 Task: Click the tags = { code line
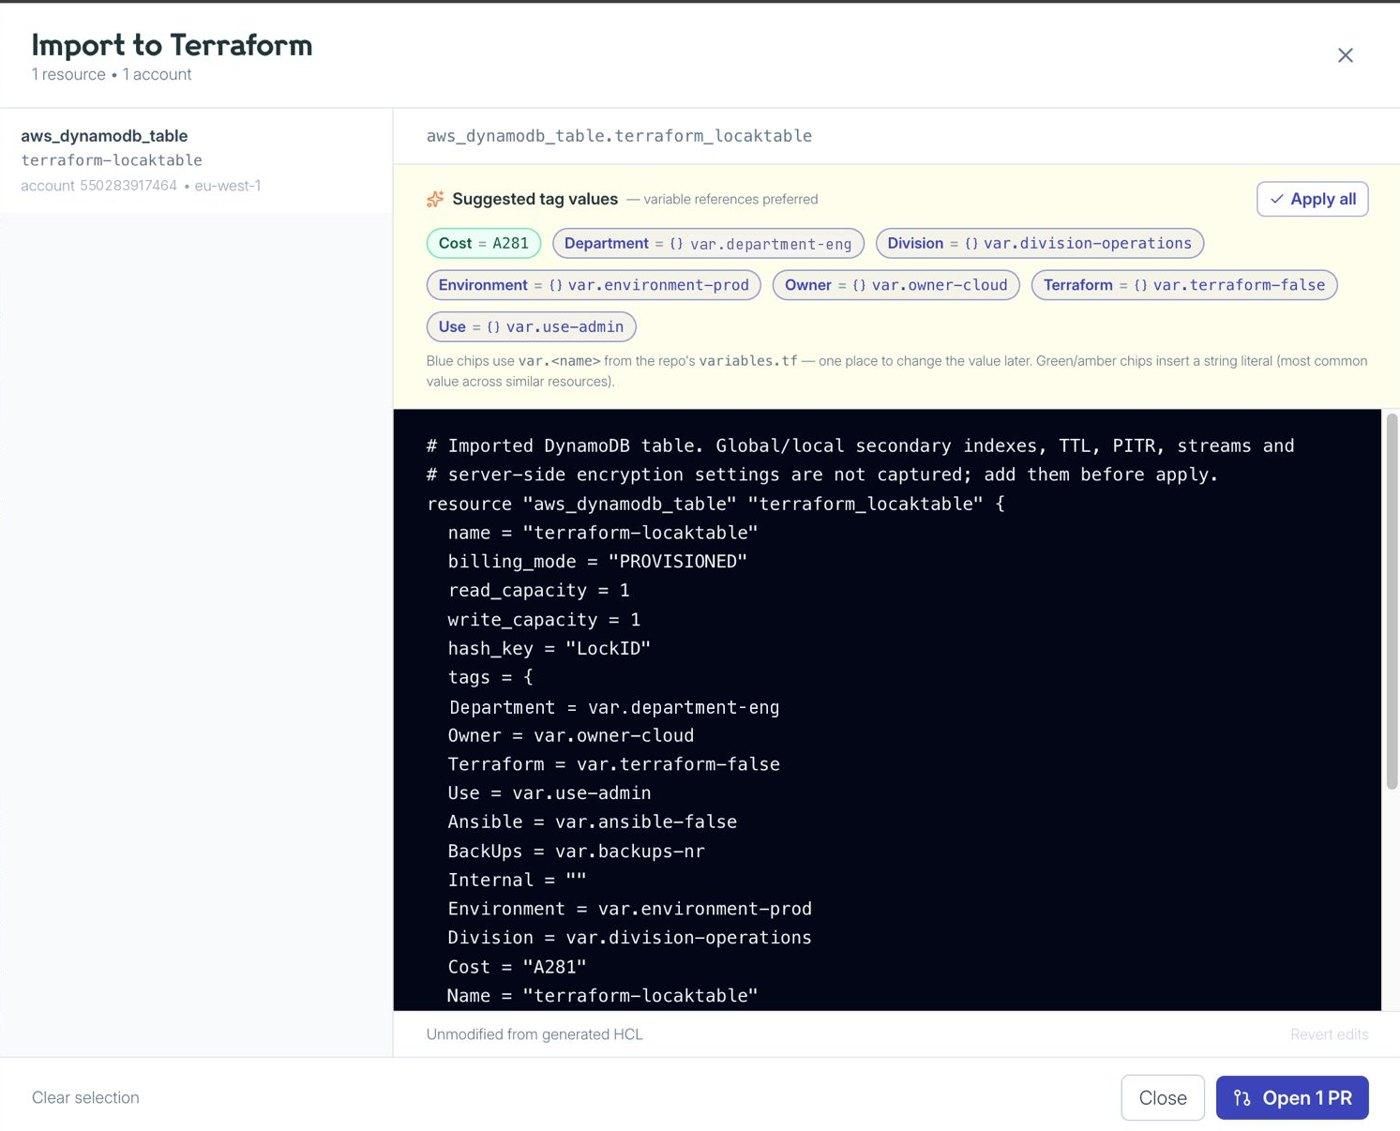pos(491,678)
